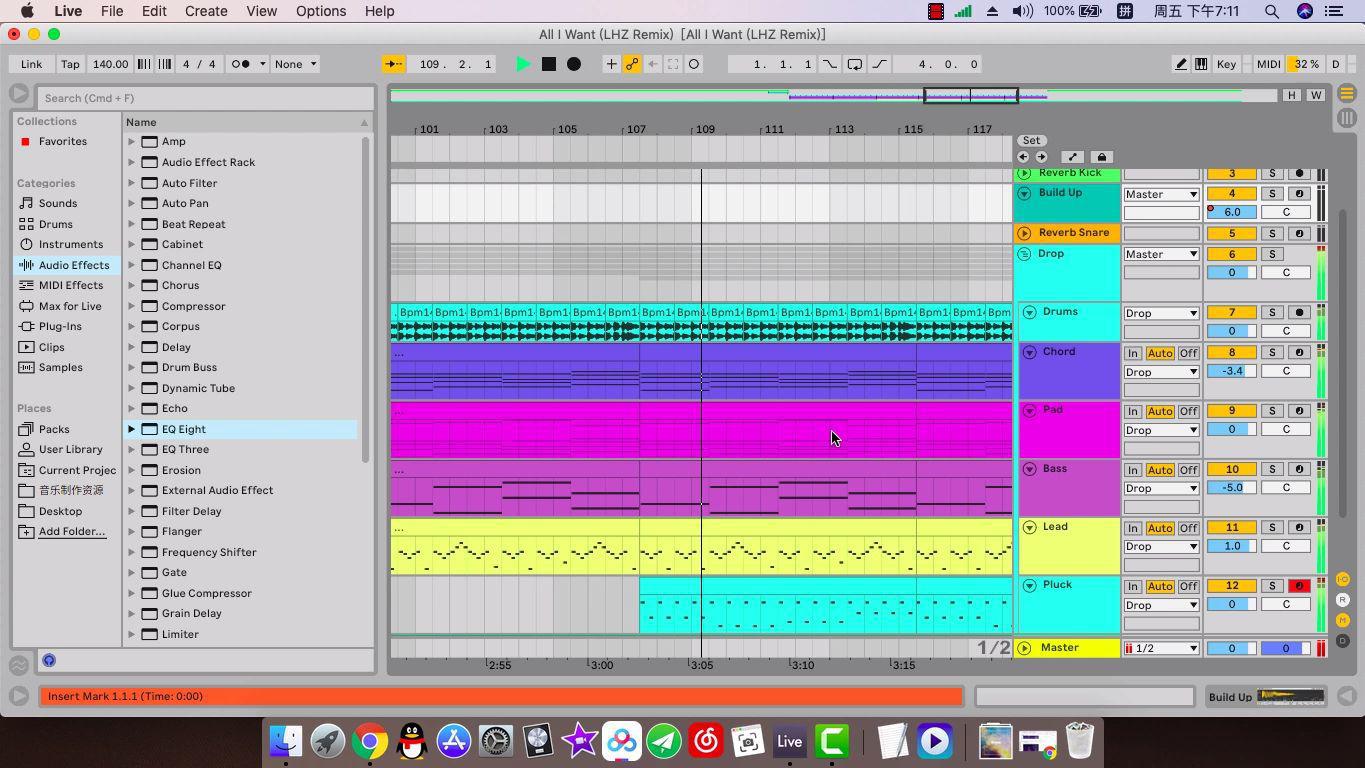The width and height of the screenshot is (1365, 768).
Task: Click the Lock Envelopes padlock icon
Action: [x=1101, y=157]
